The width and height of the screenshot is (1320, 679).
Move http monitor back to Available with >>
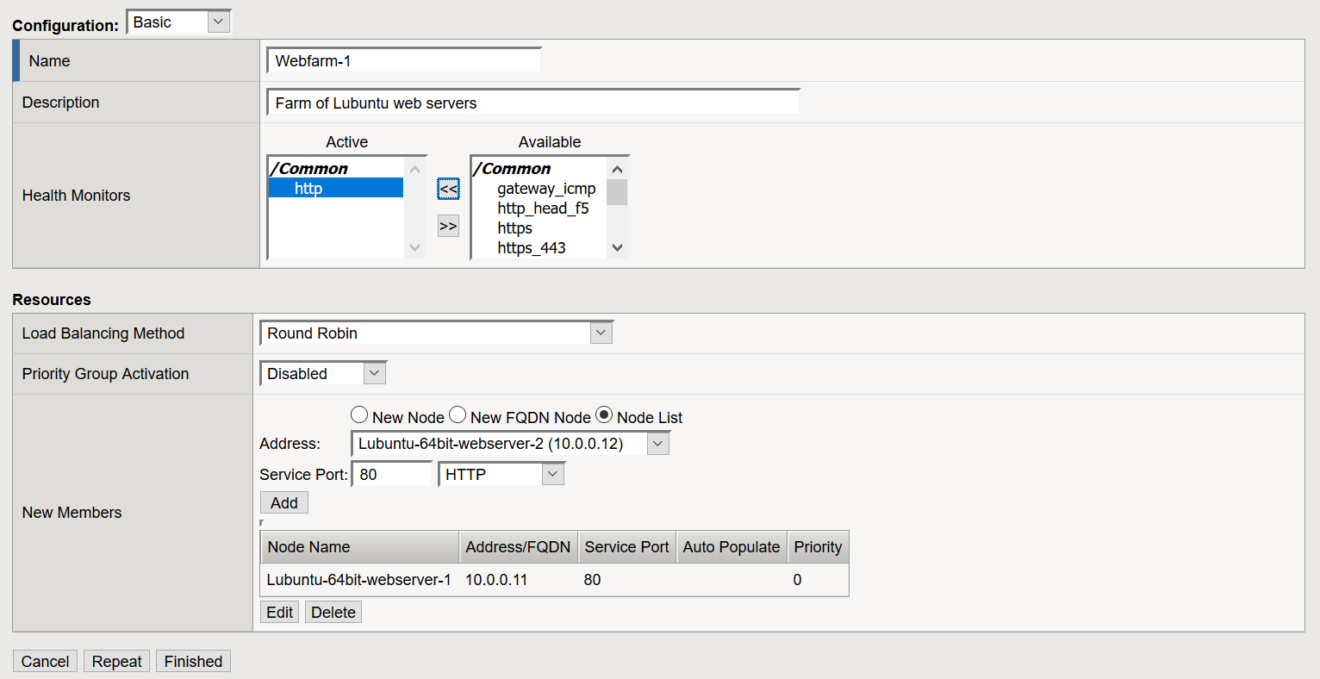(x=447, y=225)
